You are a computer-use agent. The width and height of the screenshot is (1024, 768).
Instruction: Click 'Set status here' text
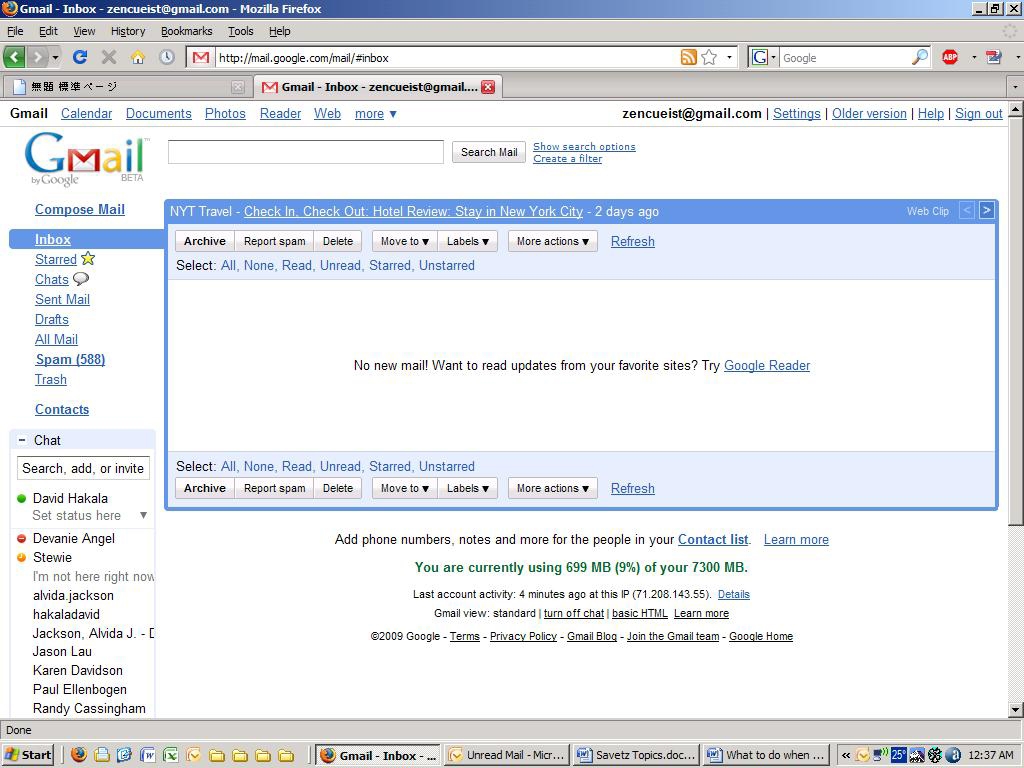tap(76, 515)
